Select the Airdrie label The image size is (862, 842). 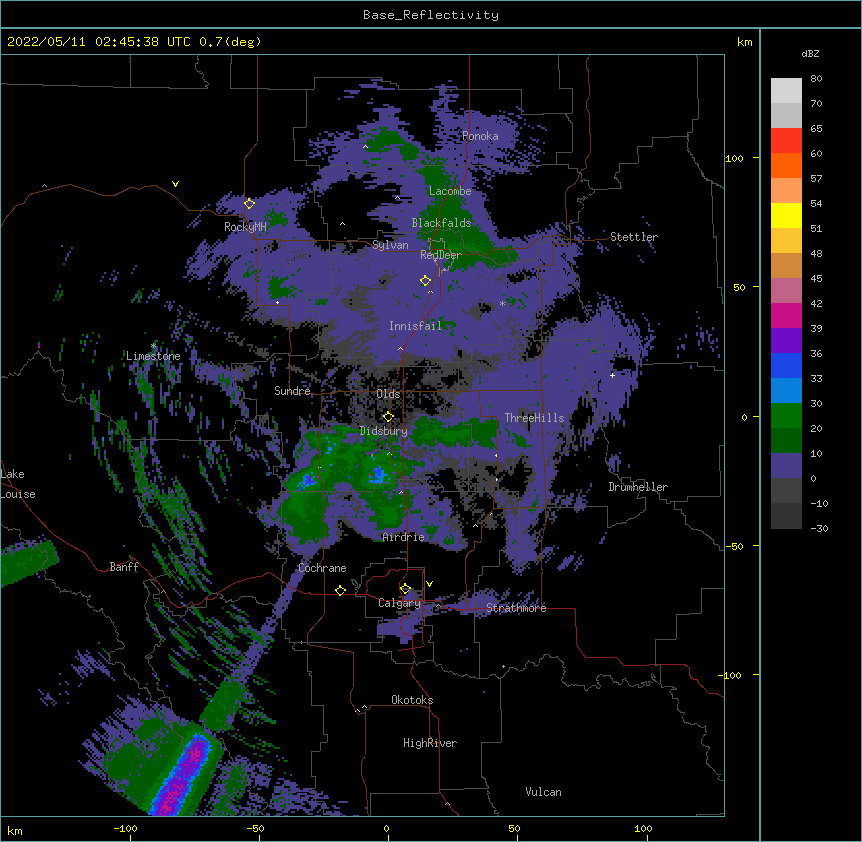tap(404, 537)
